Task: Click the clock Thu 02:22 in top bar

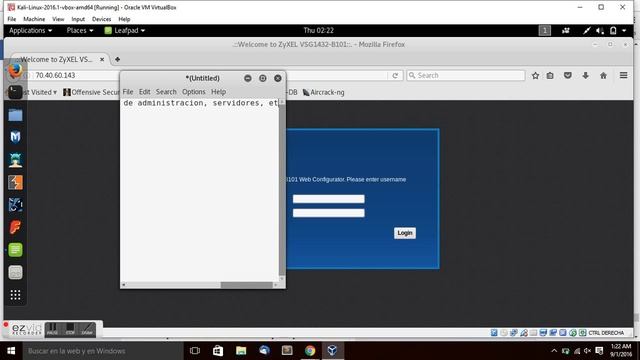Action: (x=318, y=31)
